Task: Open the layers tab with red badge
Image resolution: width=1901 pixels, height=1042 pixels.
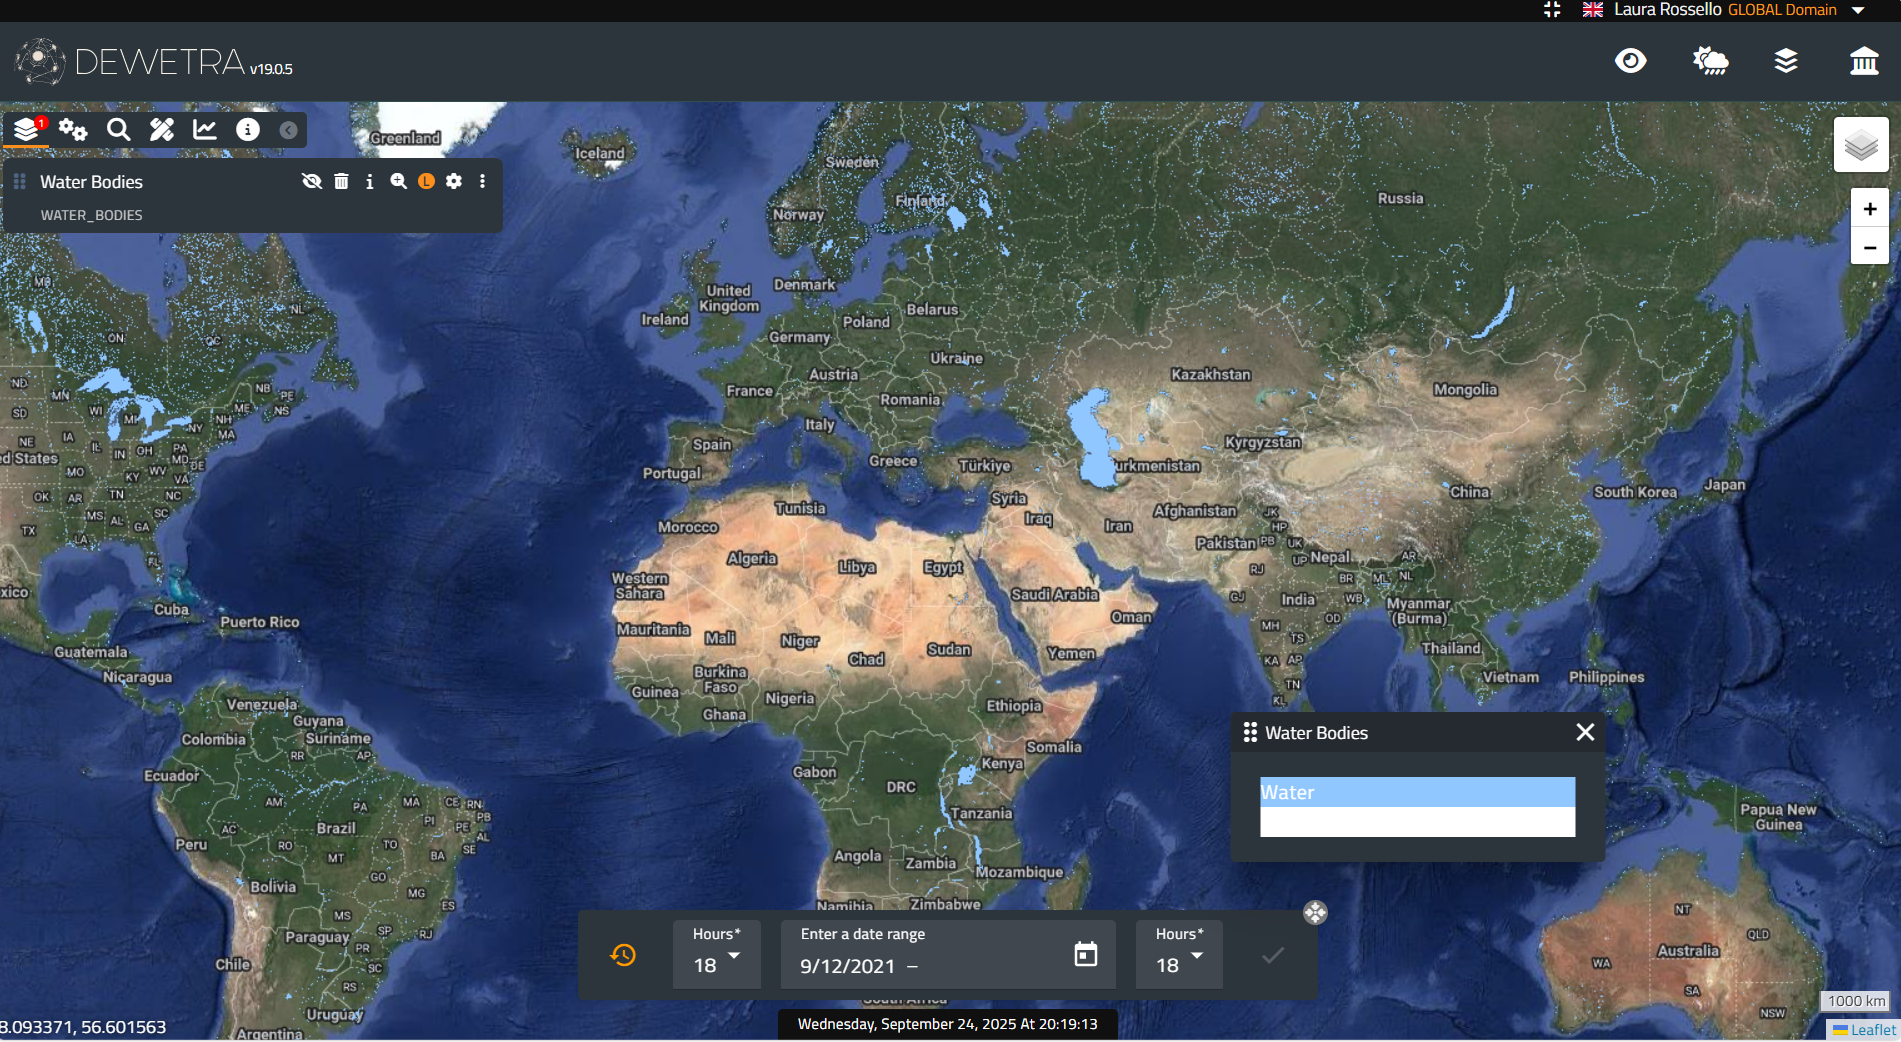Action: point(27,129)
